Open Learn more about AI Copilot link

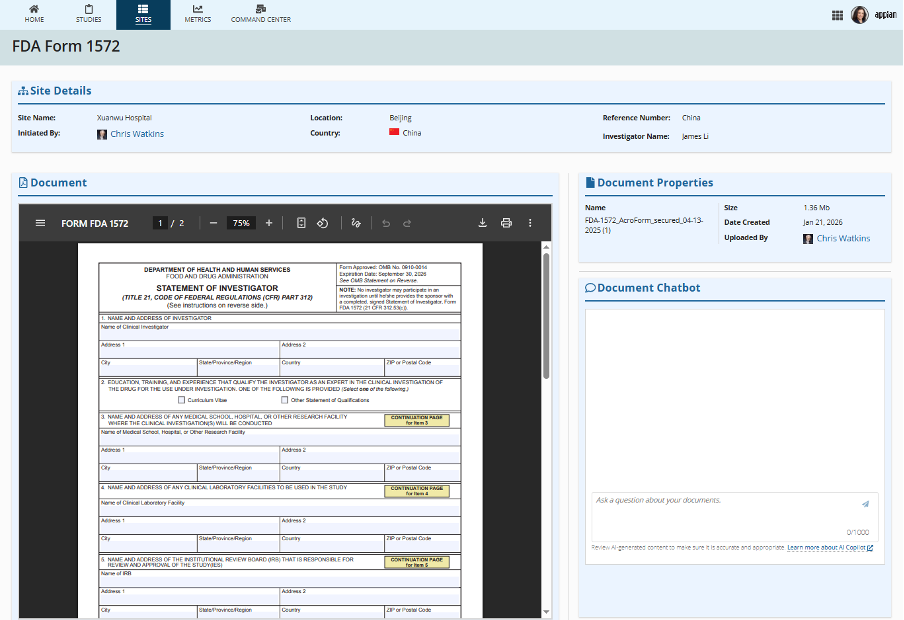pyautogui.click(x=829, y=548)
